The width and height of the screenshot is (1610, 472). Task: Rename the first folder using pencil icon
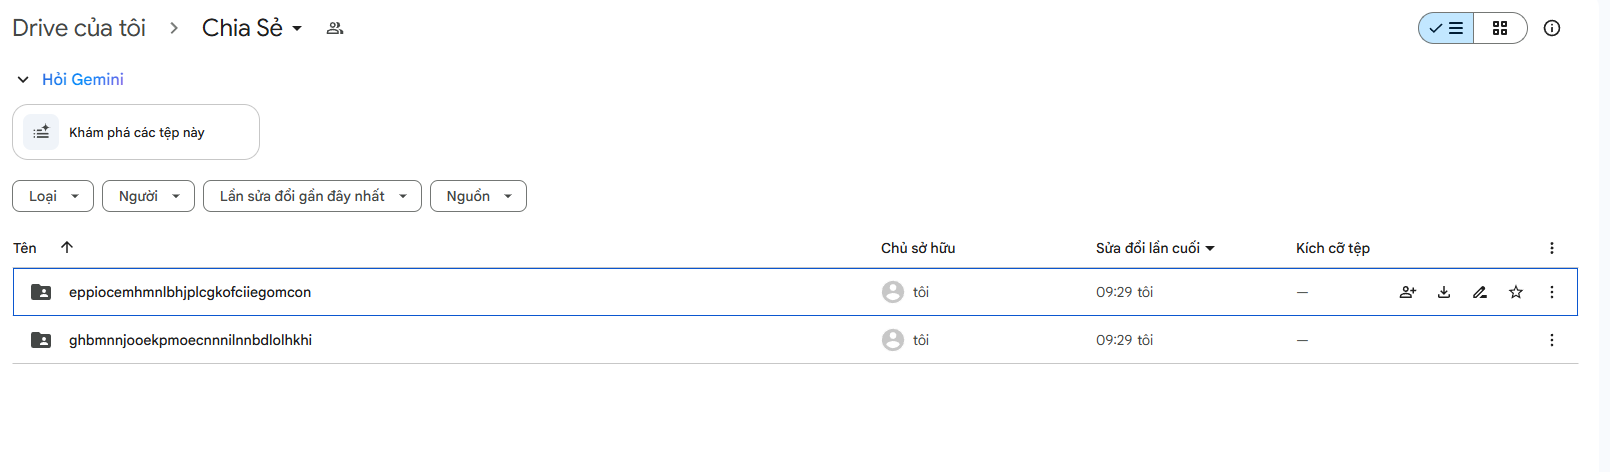tap(1480, 292)
